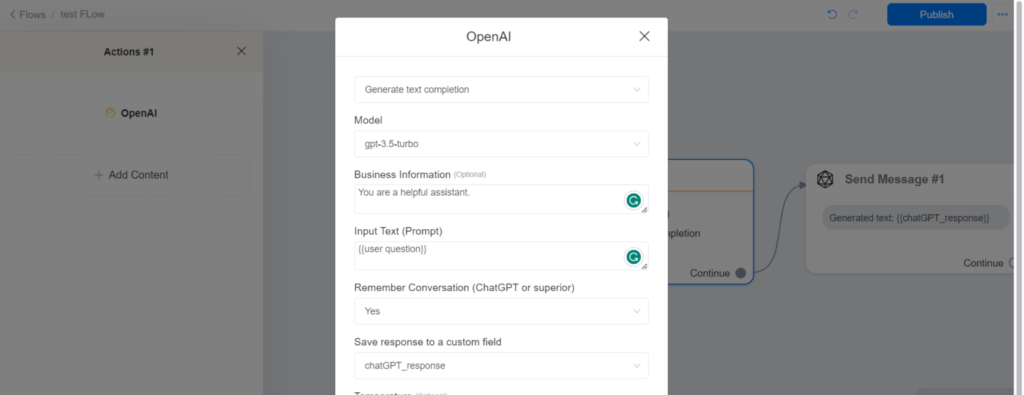Screen dimensions: 1024x395
Task: Open the chatGPT_response custom field dropdown
Action: (501, 366)
